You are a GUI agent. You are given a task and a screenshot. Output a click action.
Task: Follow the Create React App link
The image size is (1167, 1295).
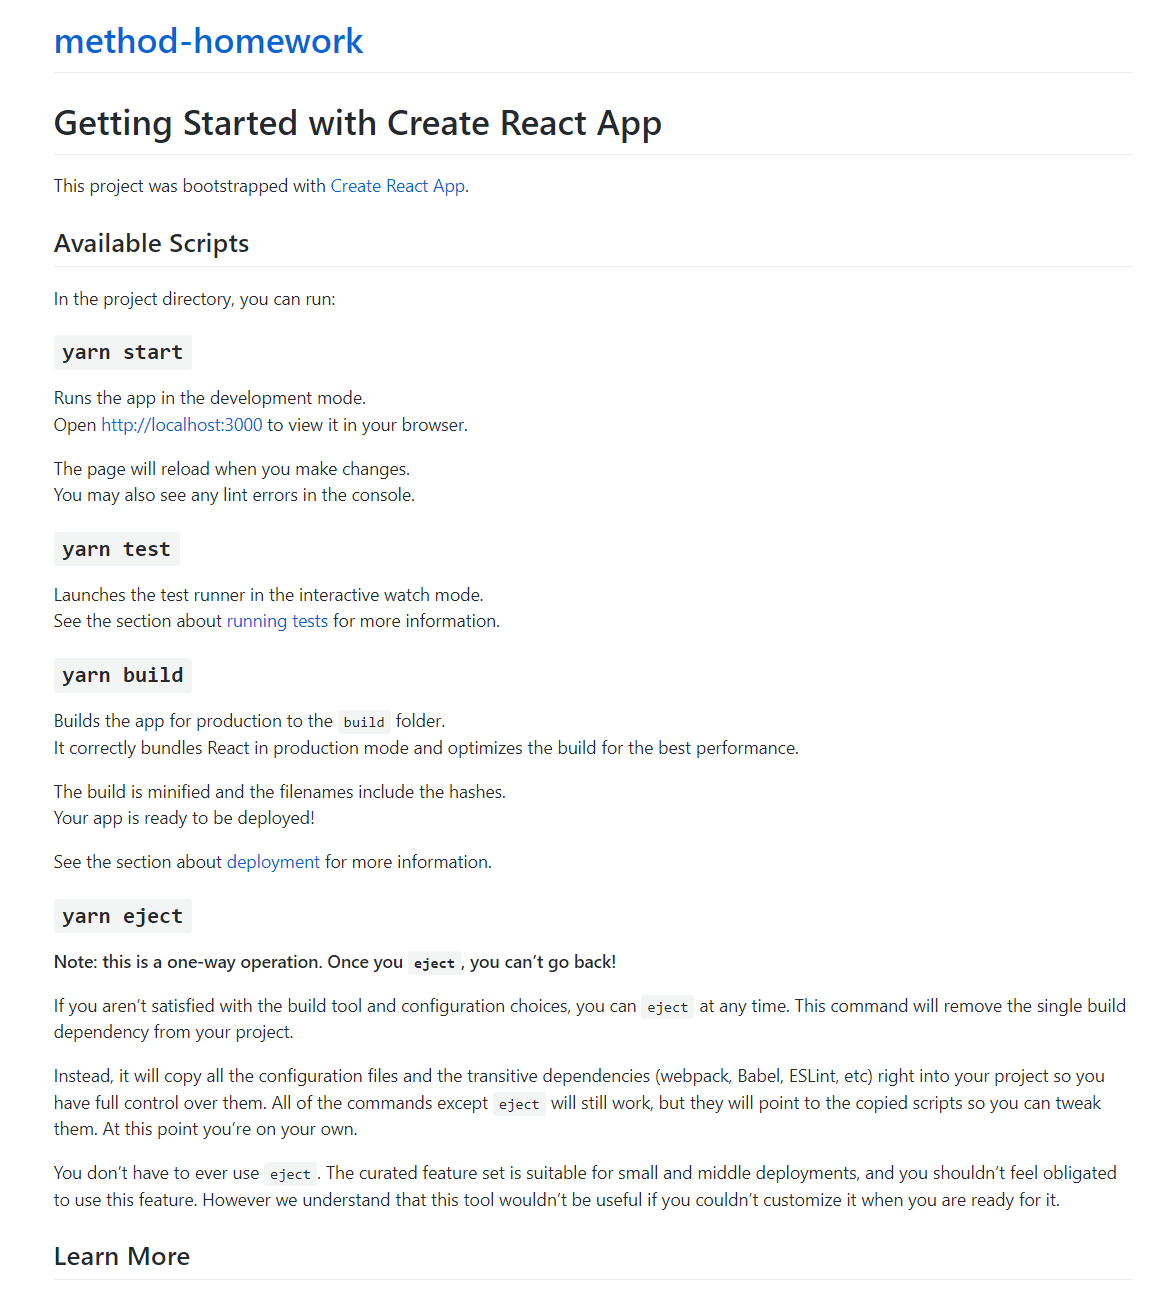click(397, 186)
